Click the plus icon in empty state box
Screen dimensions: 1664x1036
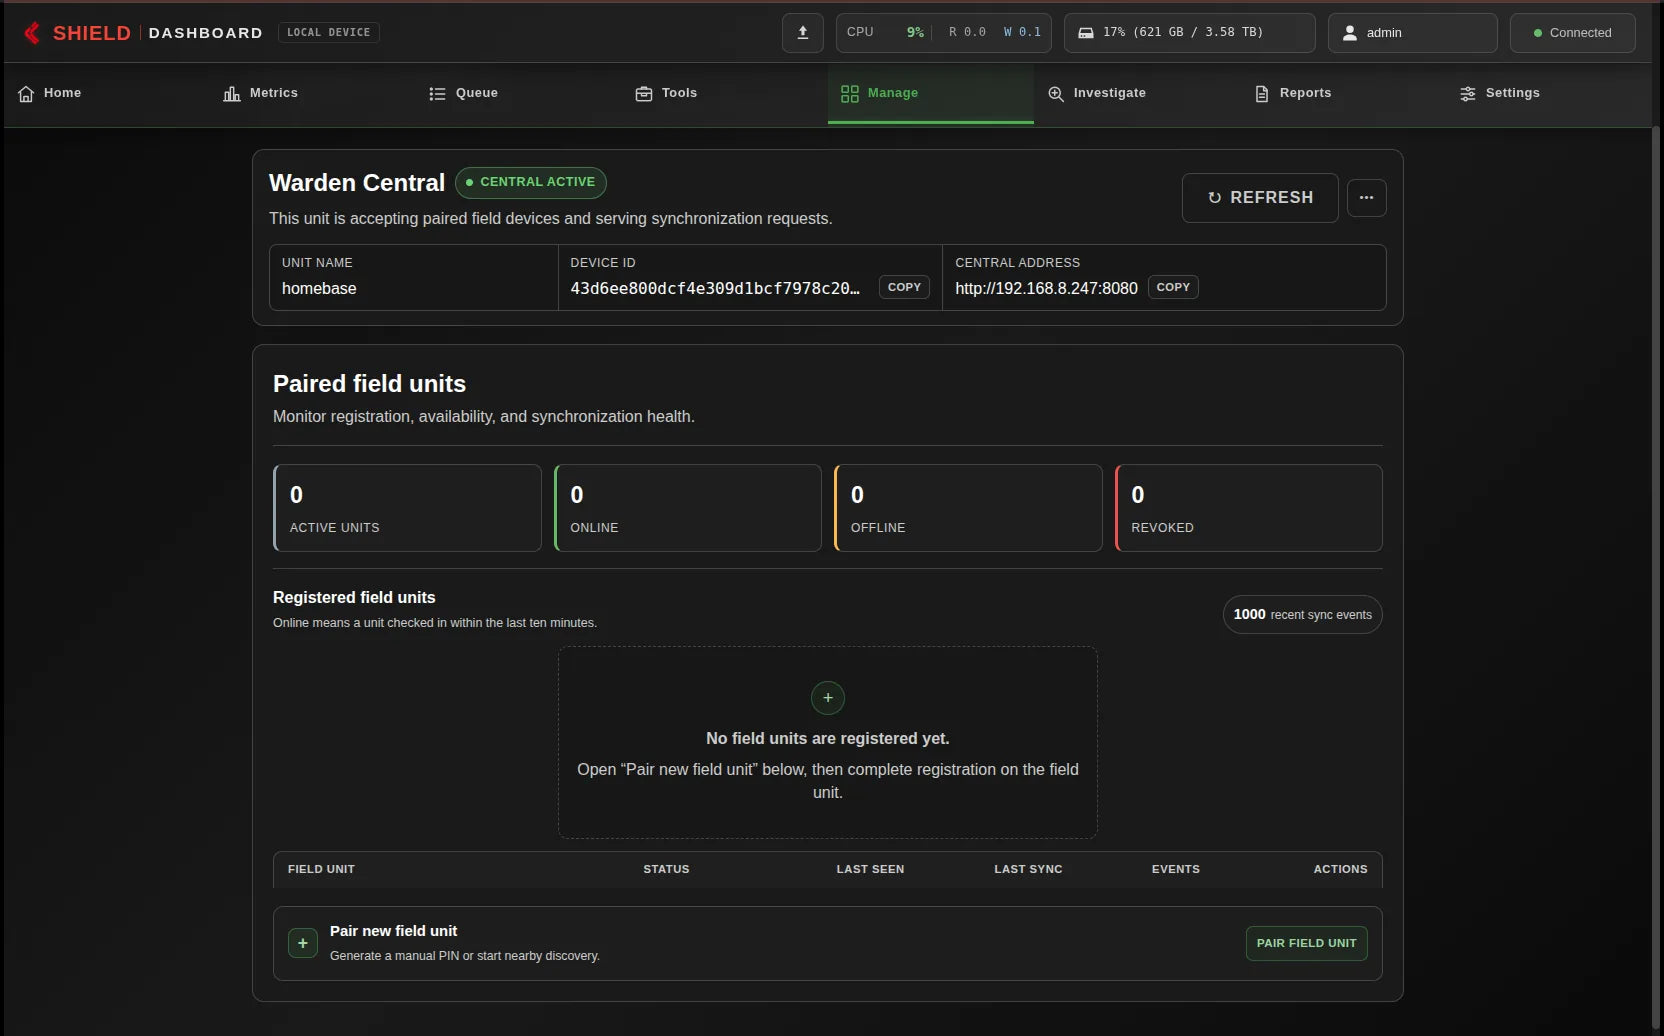tap(828, 698)
